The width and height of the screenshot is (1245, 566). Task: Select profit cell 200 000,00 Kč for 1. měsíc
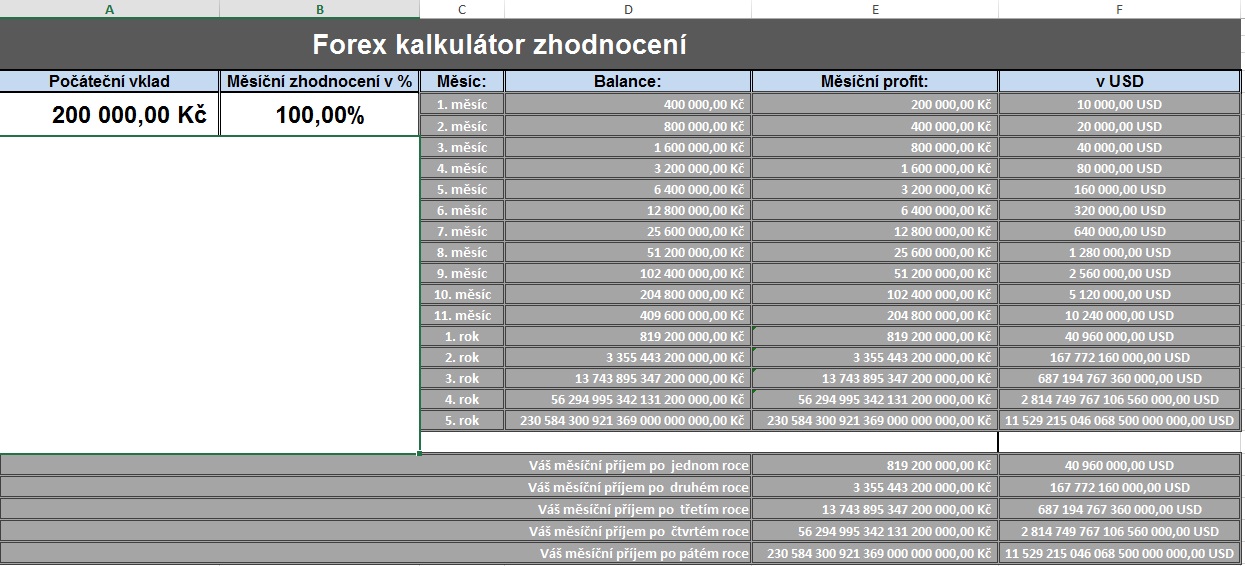coord(875,104)
